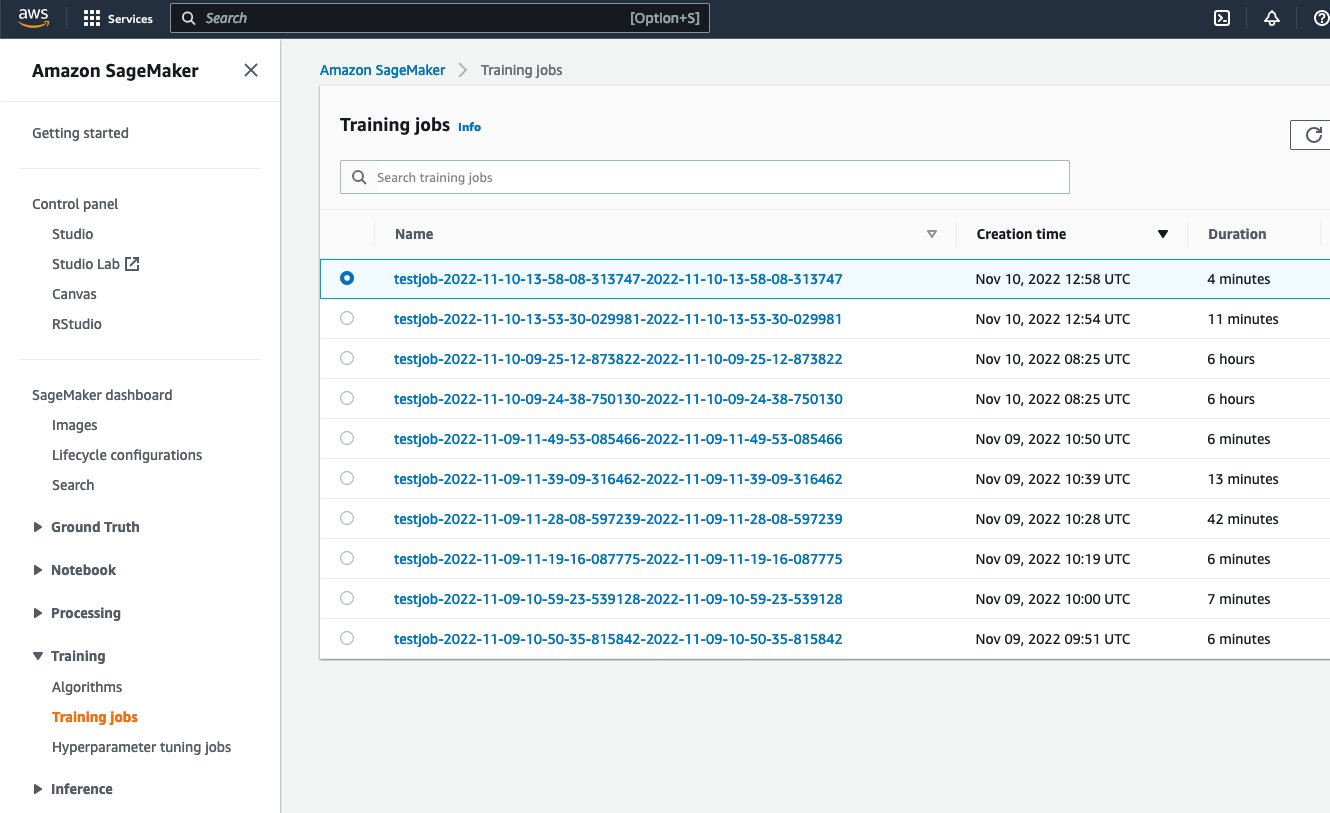1330x813 pixels.
Task: Click the help question mark icon
Action: 1321,18
